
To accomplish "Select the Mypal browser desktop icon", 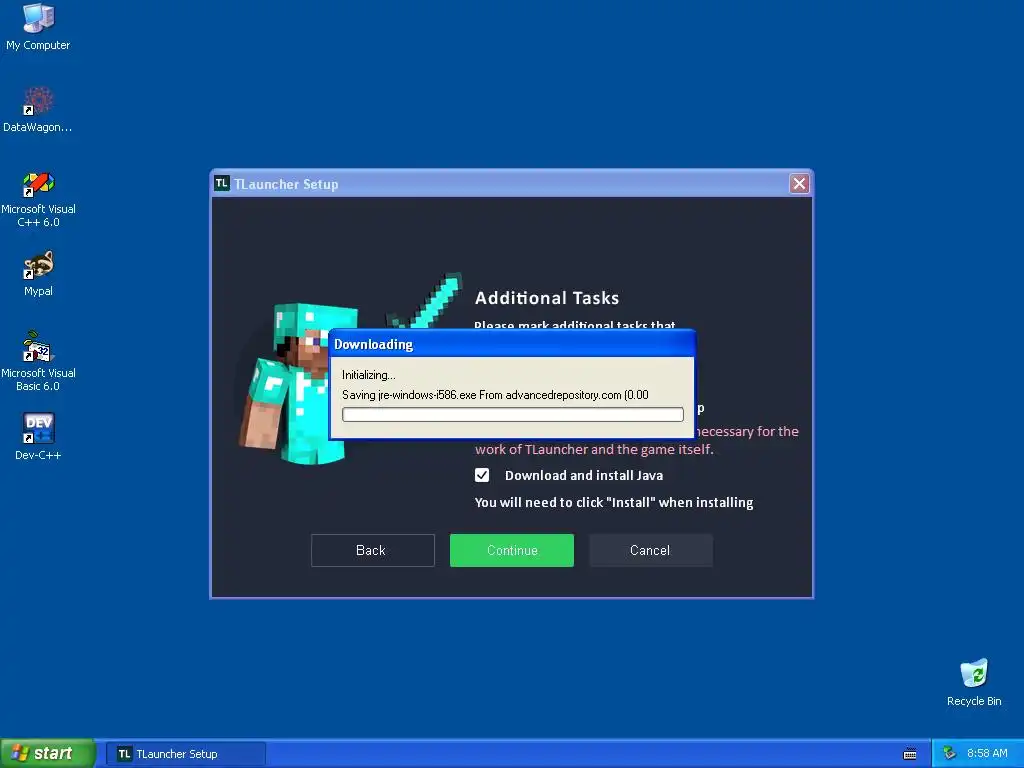I will (x=38, y=274).
